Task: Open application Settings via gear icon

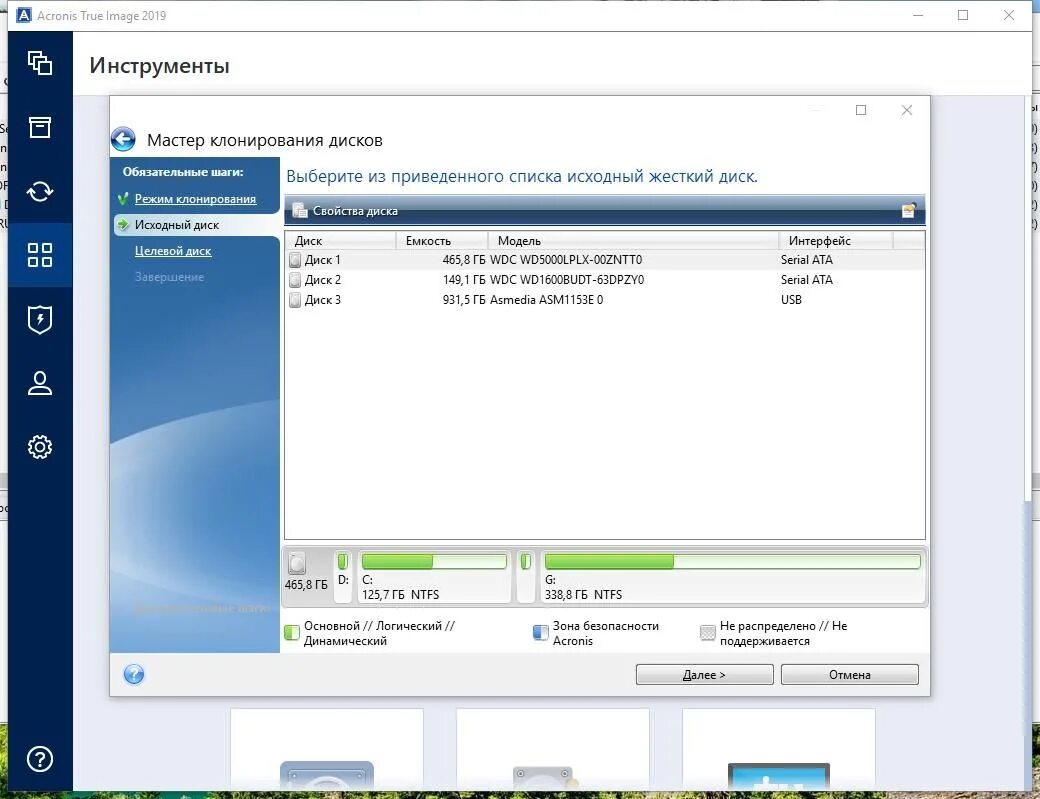Action: click(x=40, y=447)
